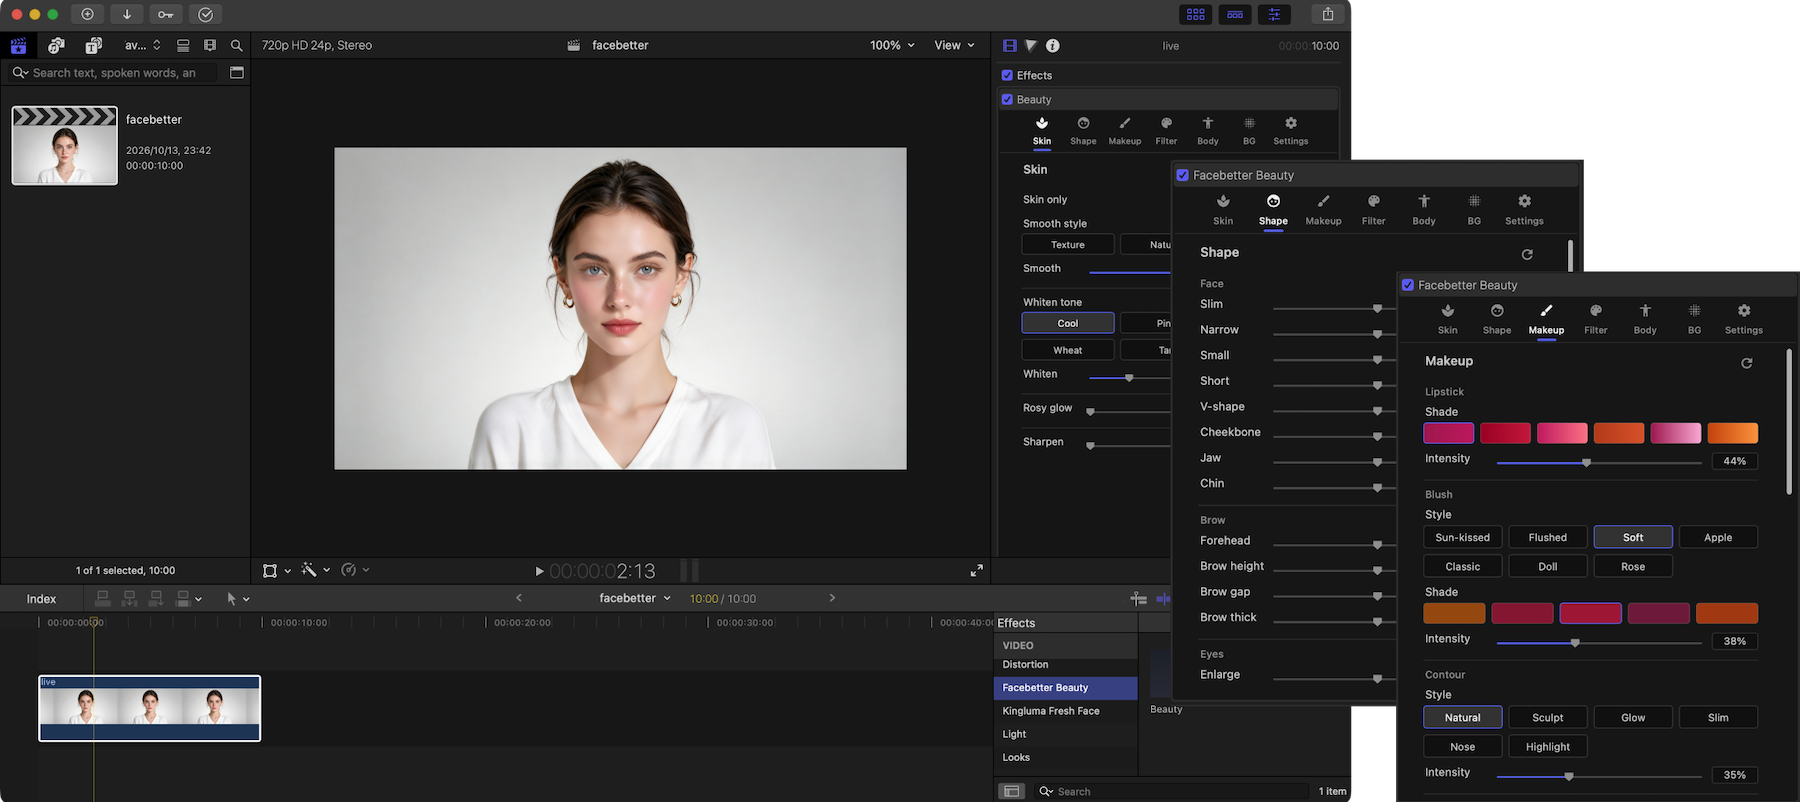Choose the Texture smooth style button
This screenshot has width=1800, height=802.
pyautogui.click(x=1068, y=244)
